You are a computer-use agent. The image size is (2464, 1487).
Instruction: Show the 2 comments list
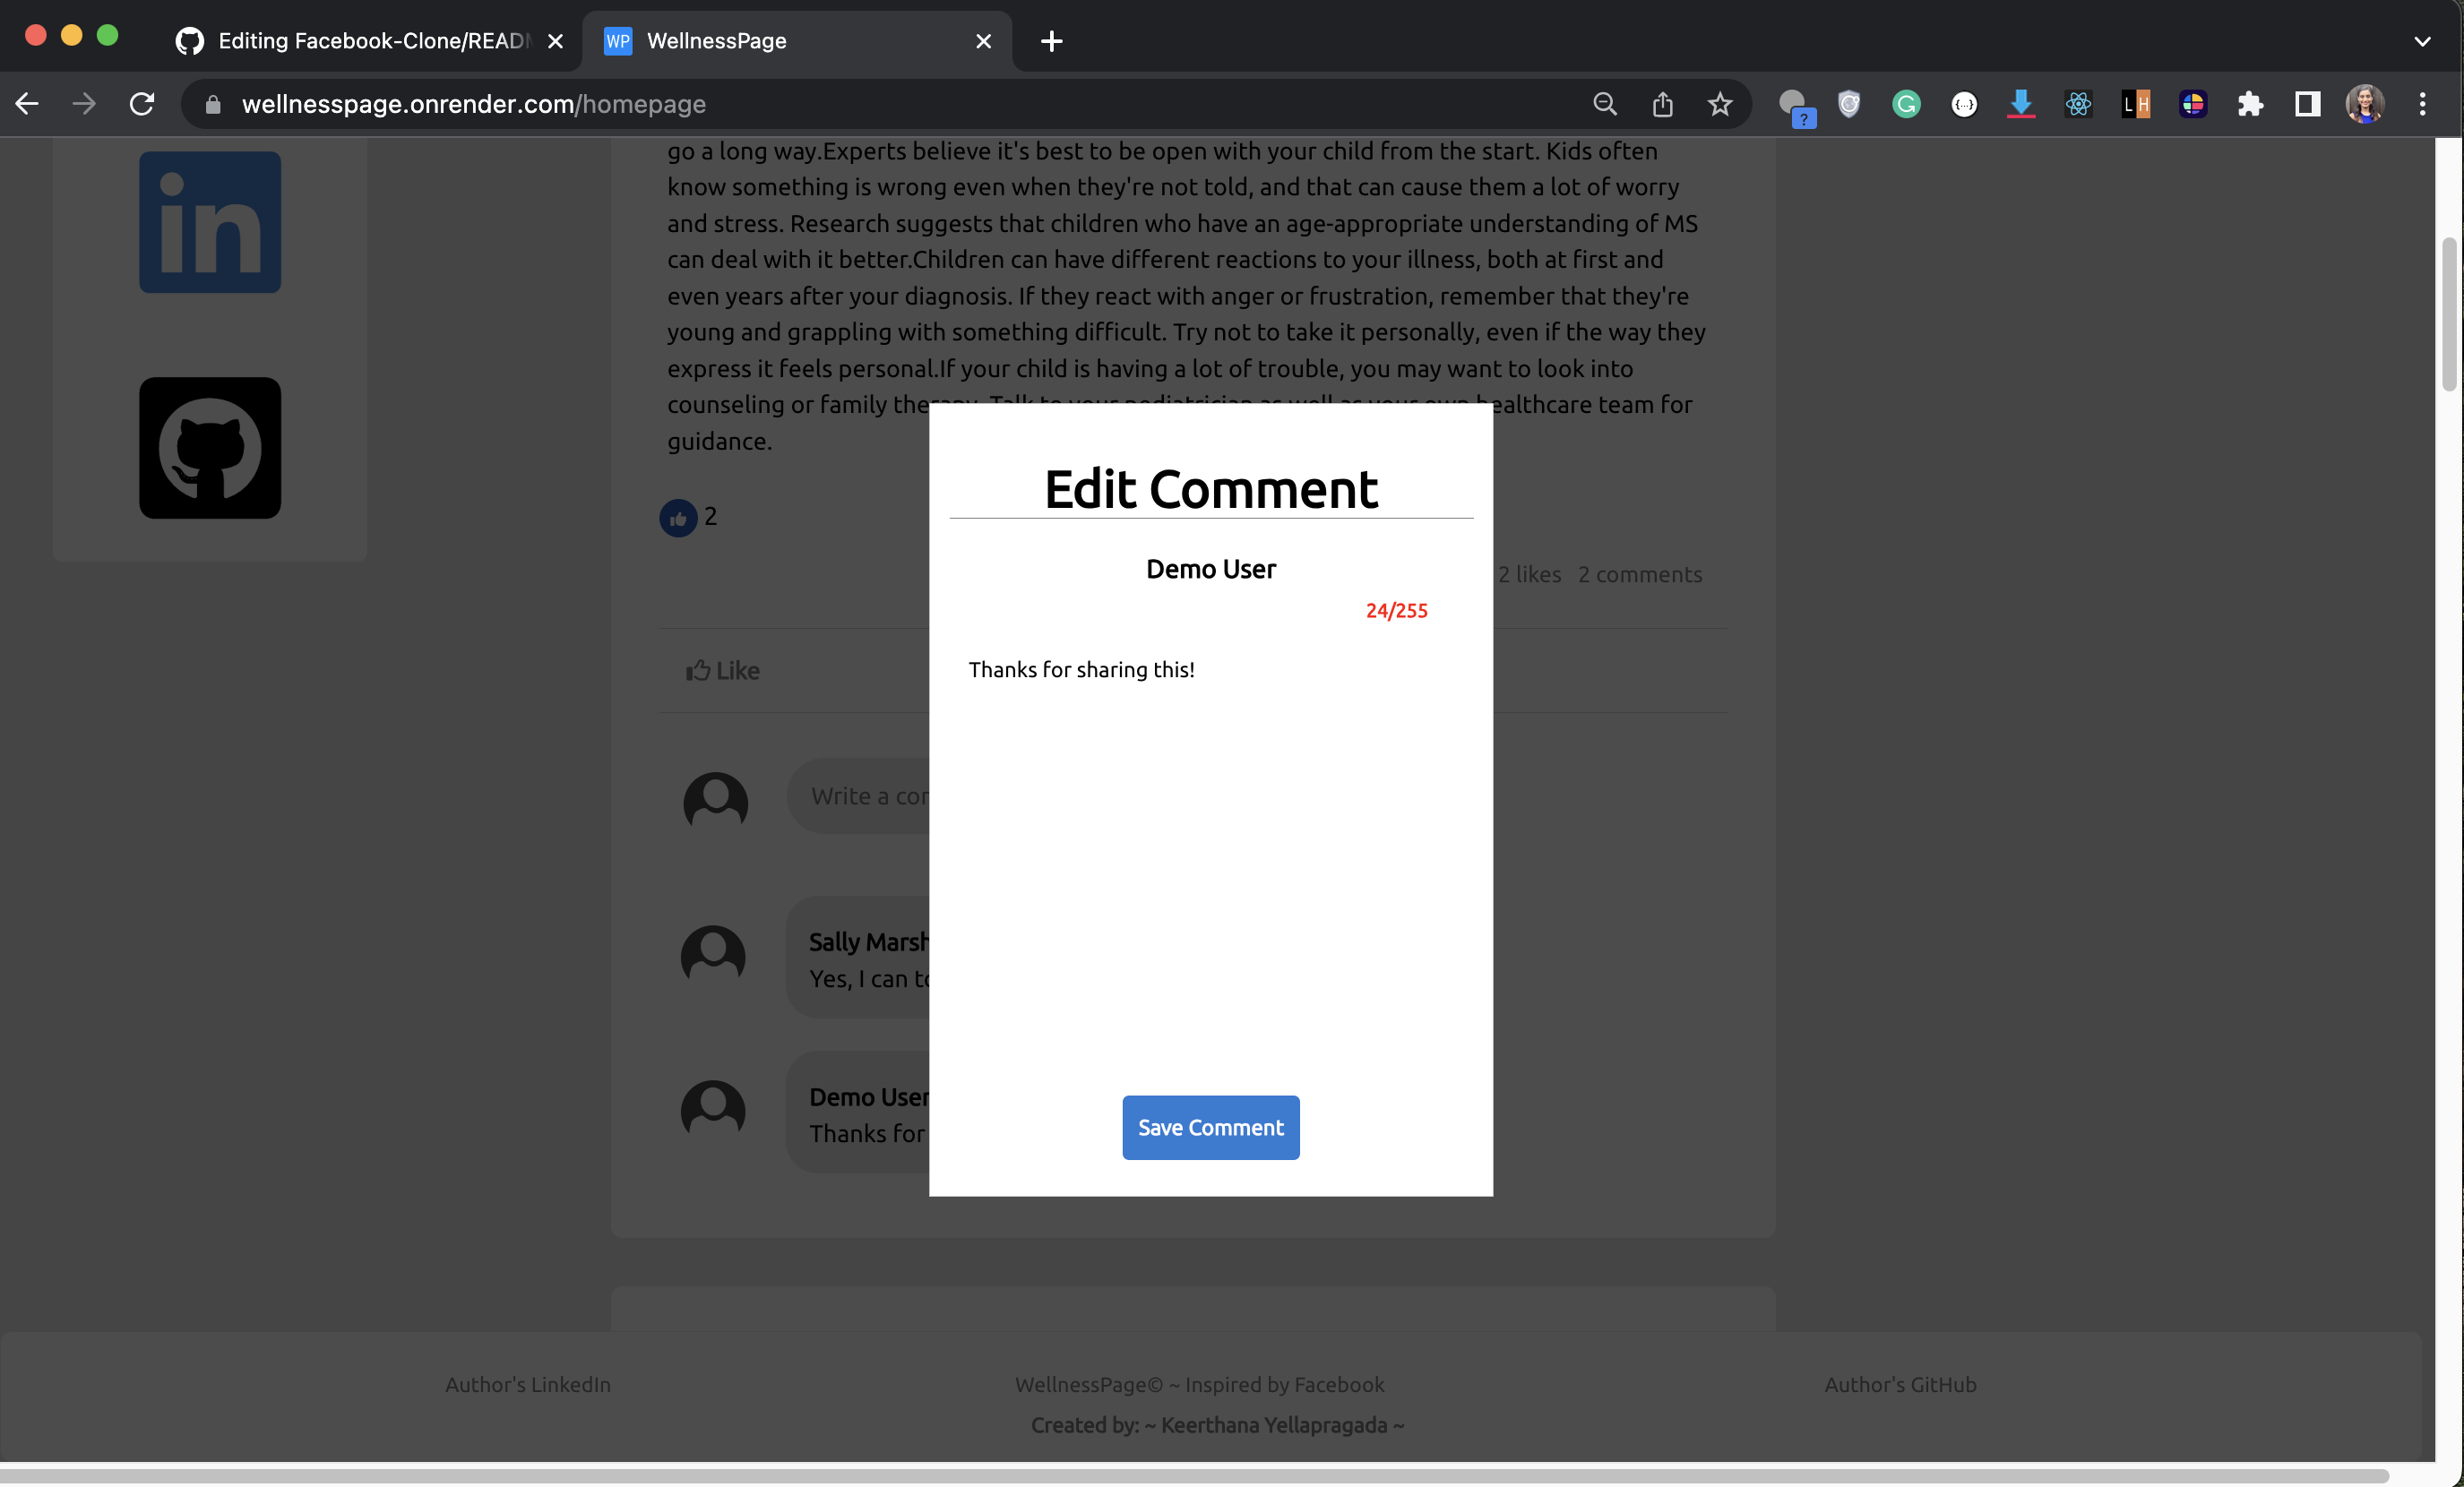click(x=1639, y=574)
